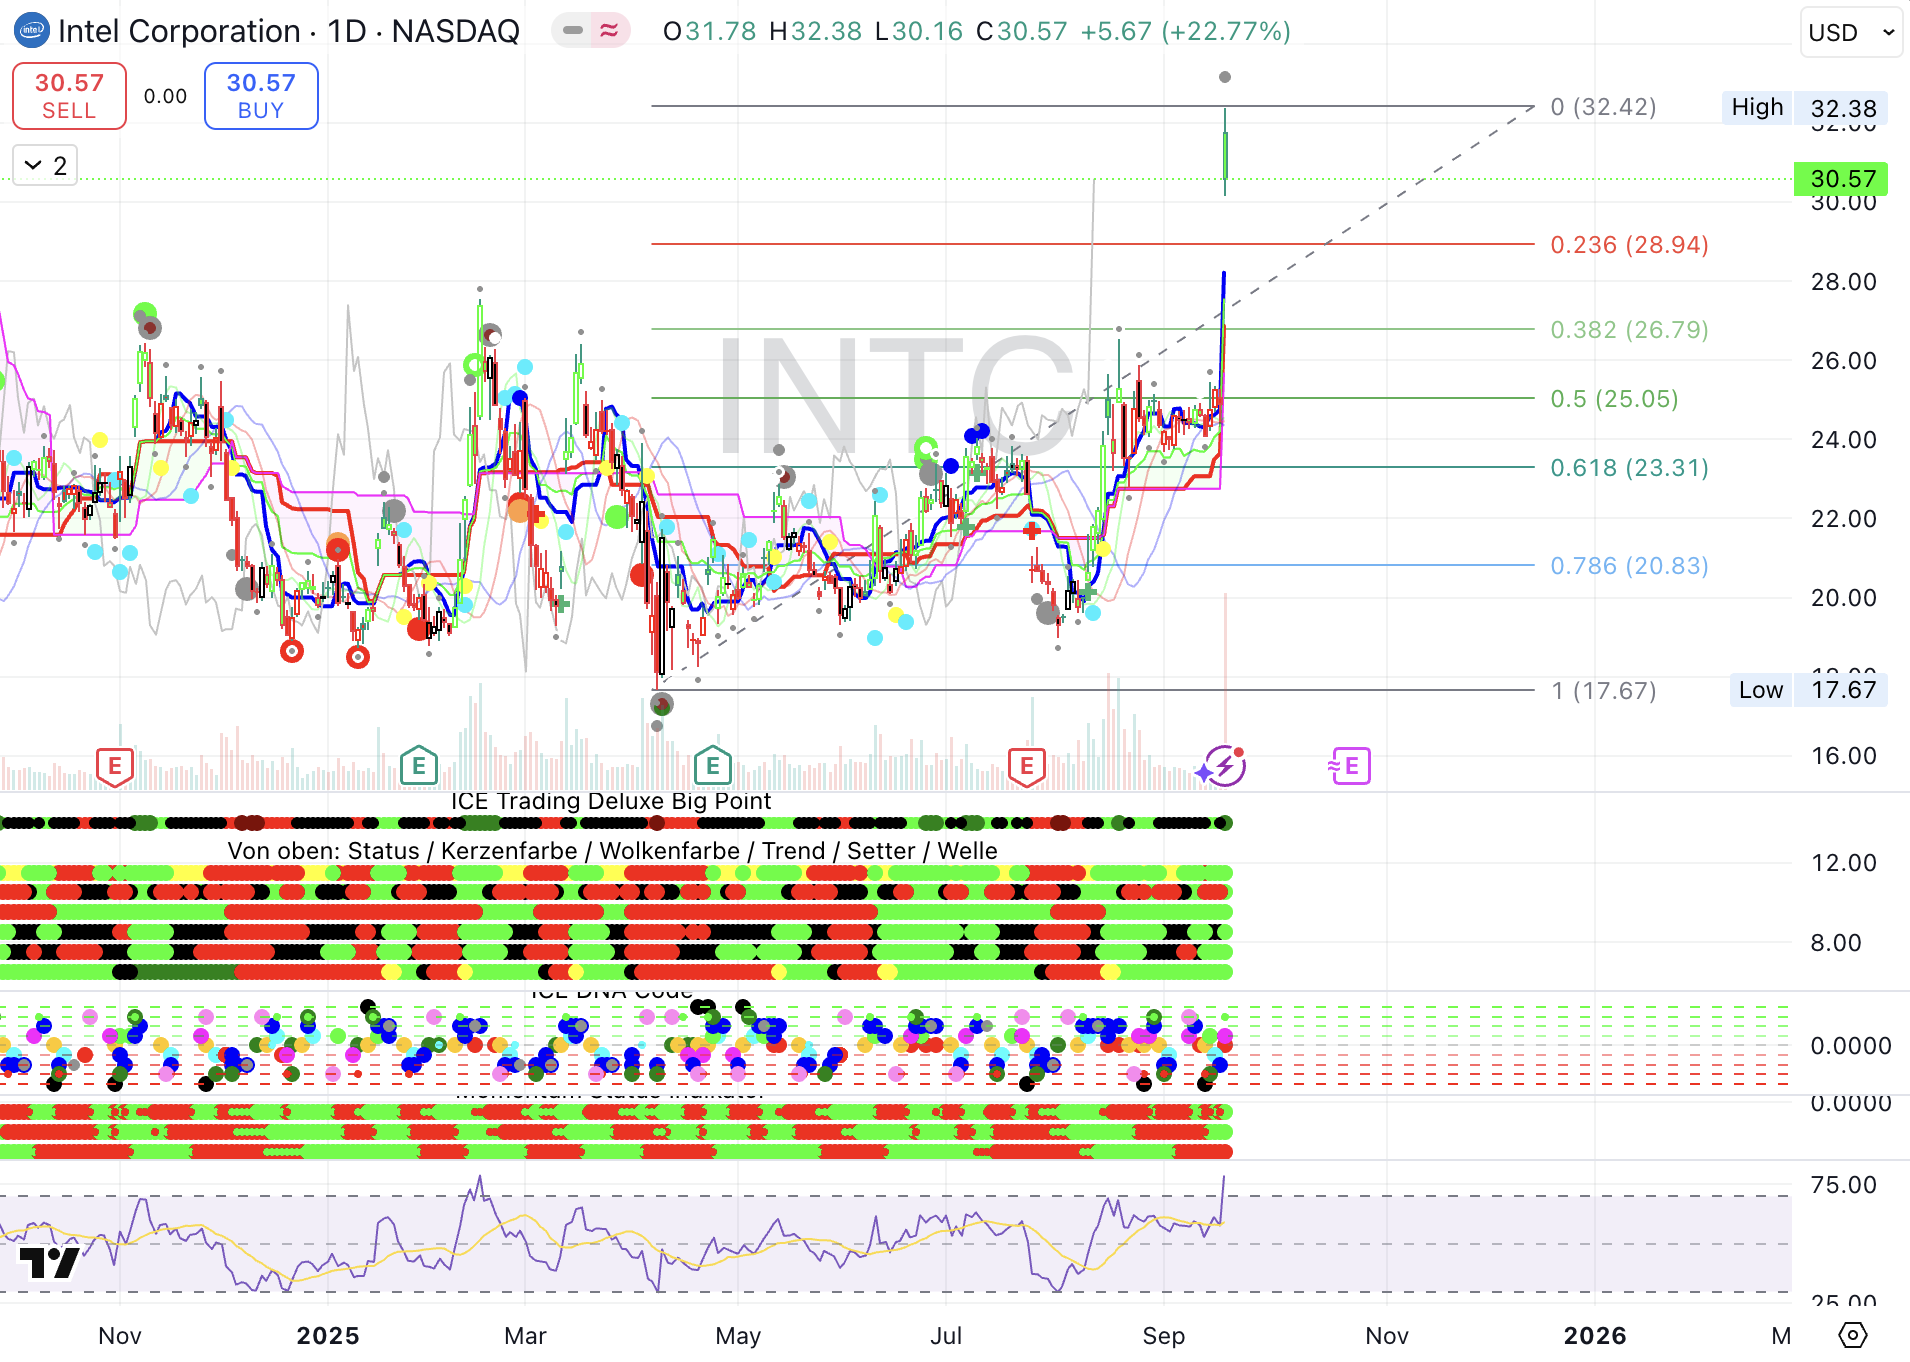1910x1362 pixels.
Task: Toggle the gray dash pill beside NASDAQ
Action: pos(573,31)
